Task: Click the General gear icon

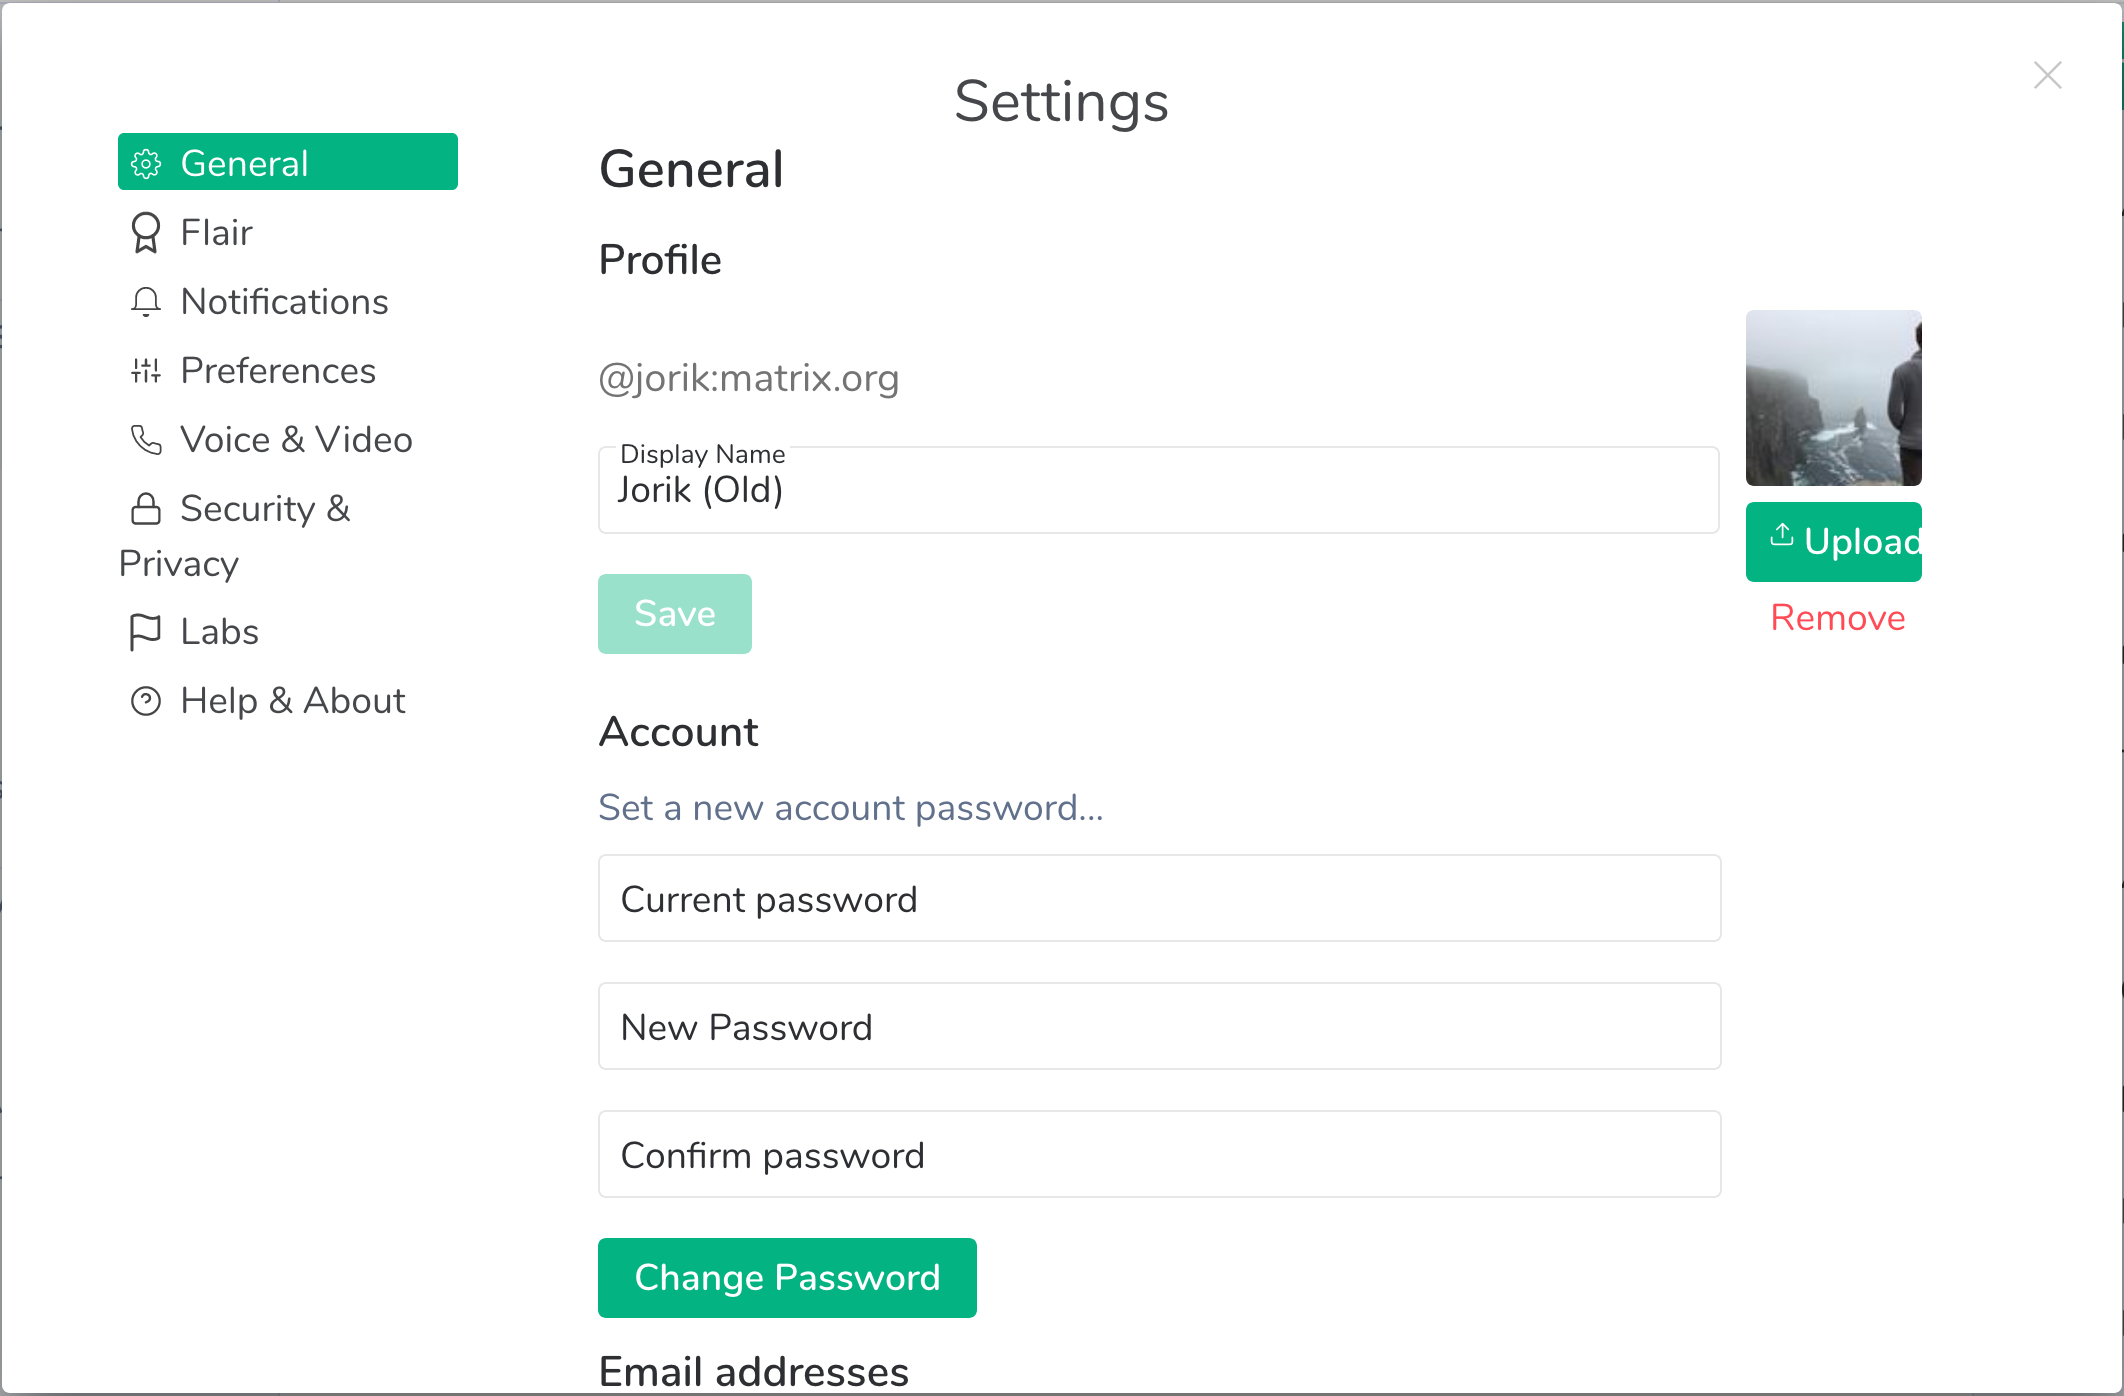Action: point(146,163)
